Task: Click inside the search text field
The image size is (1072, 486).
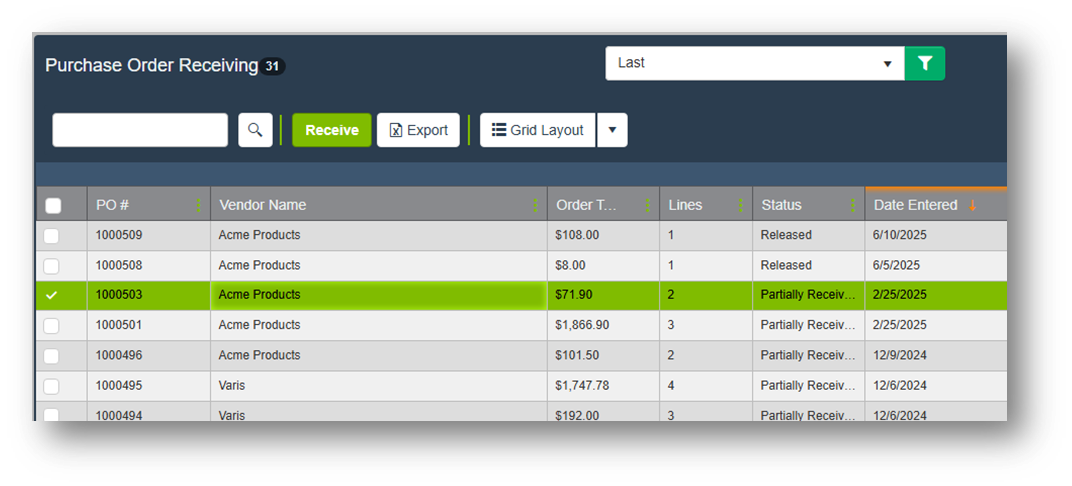Action: click(140, 130)
